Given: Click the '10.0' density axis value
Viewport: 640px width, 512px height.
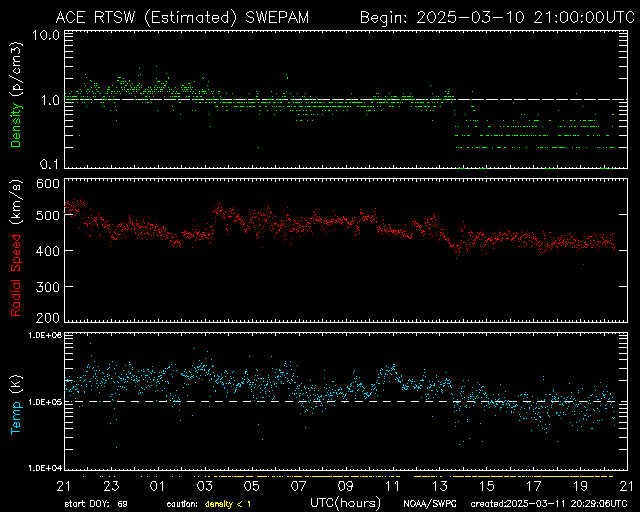Looking at the screenshot, I should click(x=46, y=35).
